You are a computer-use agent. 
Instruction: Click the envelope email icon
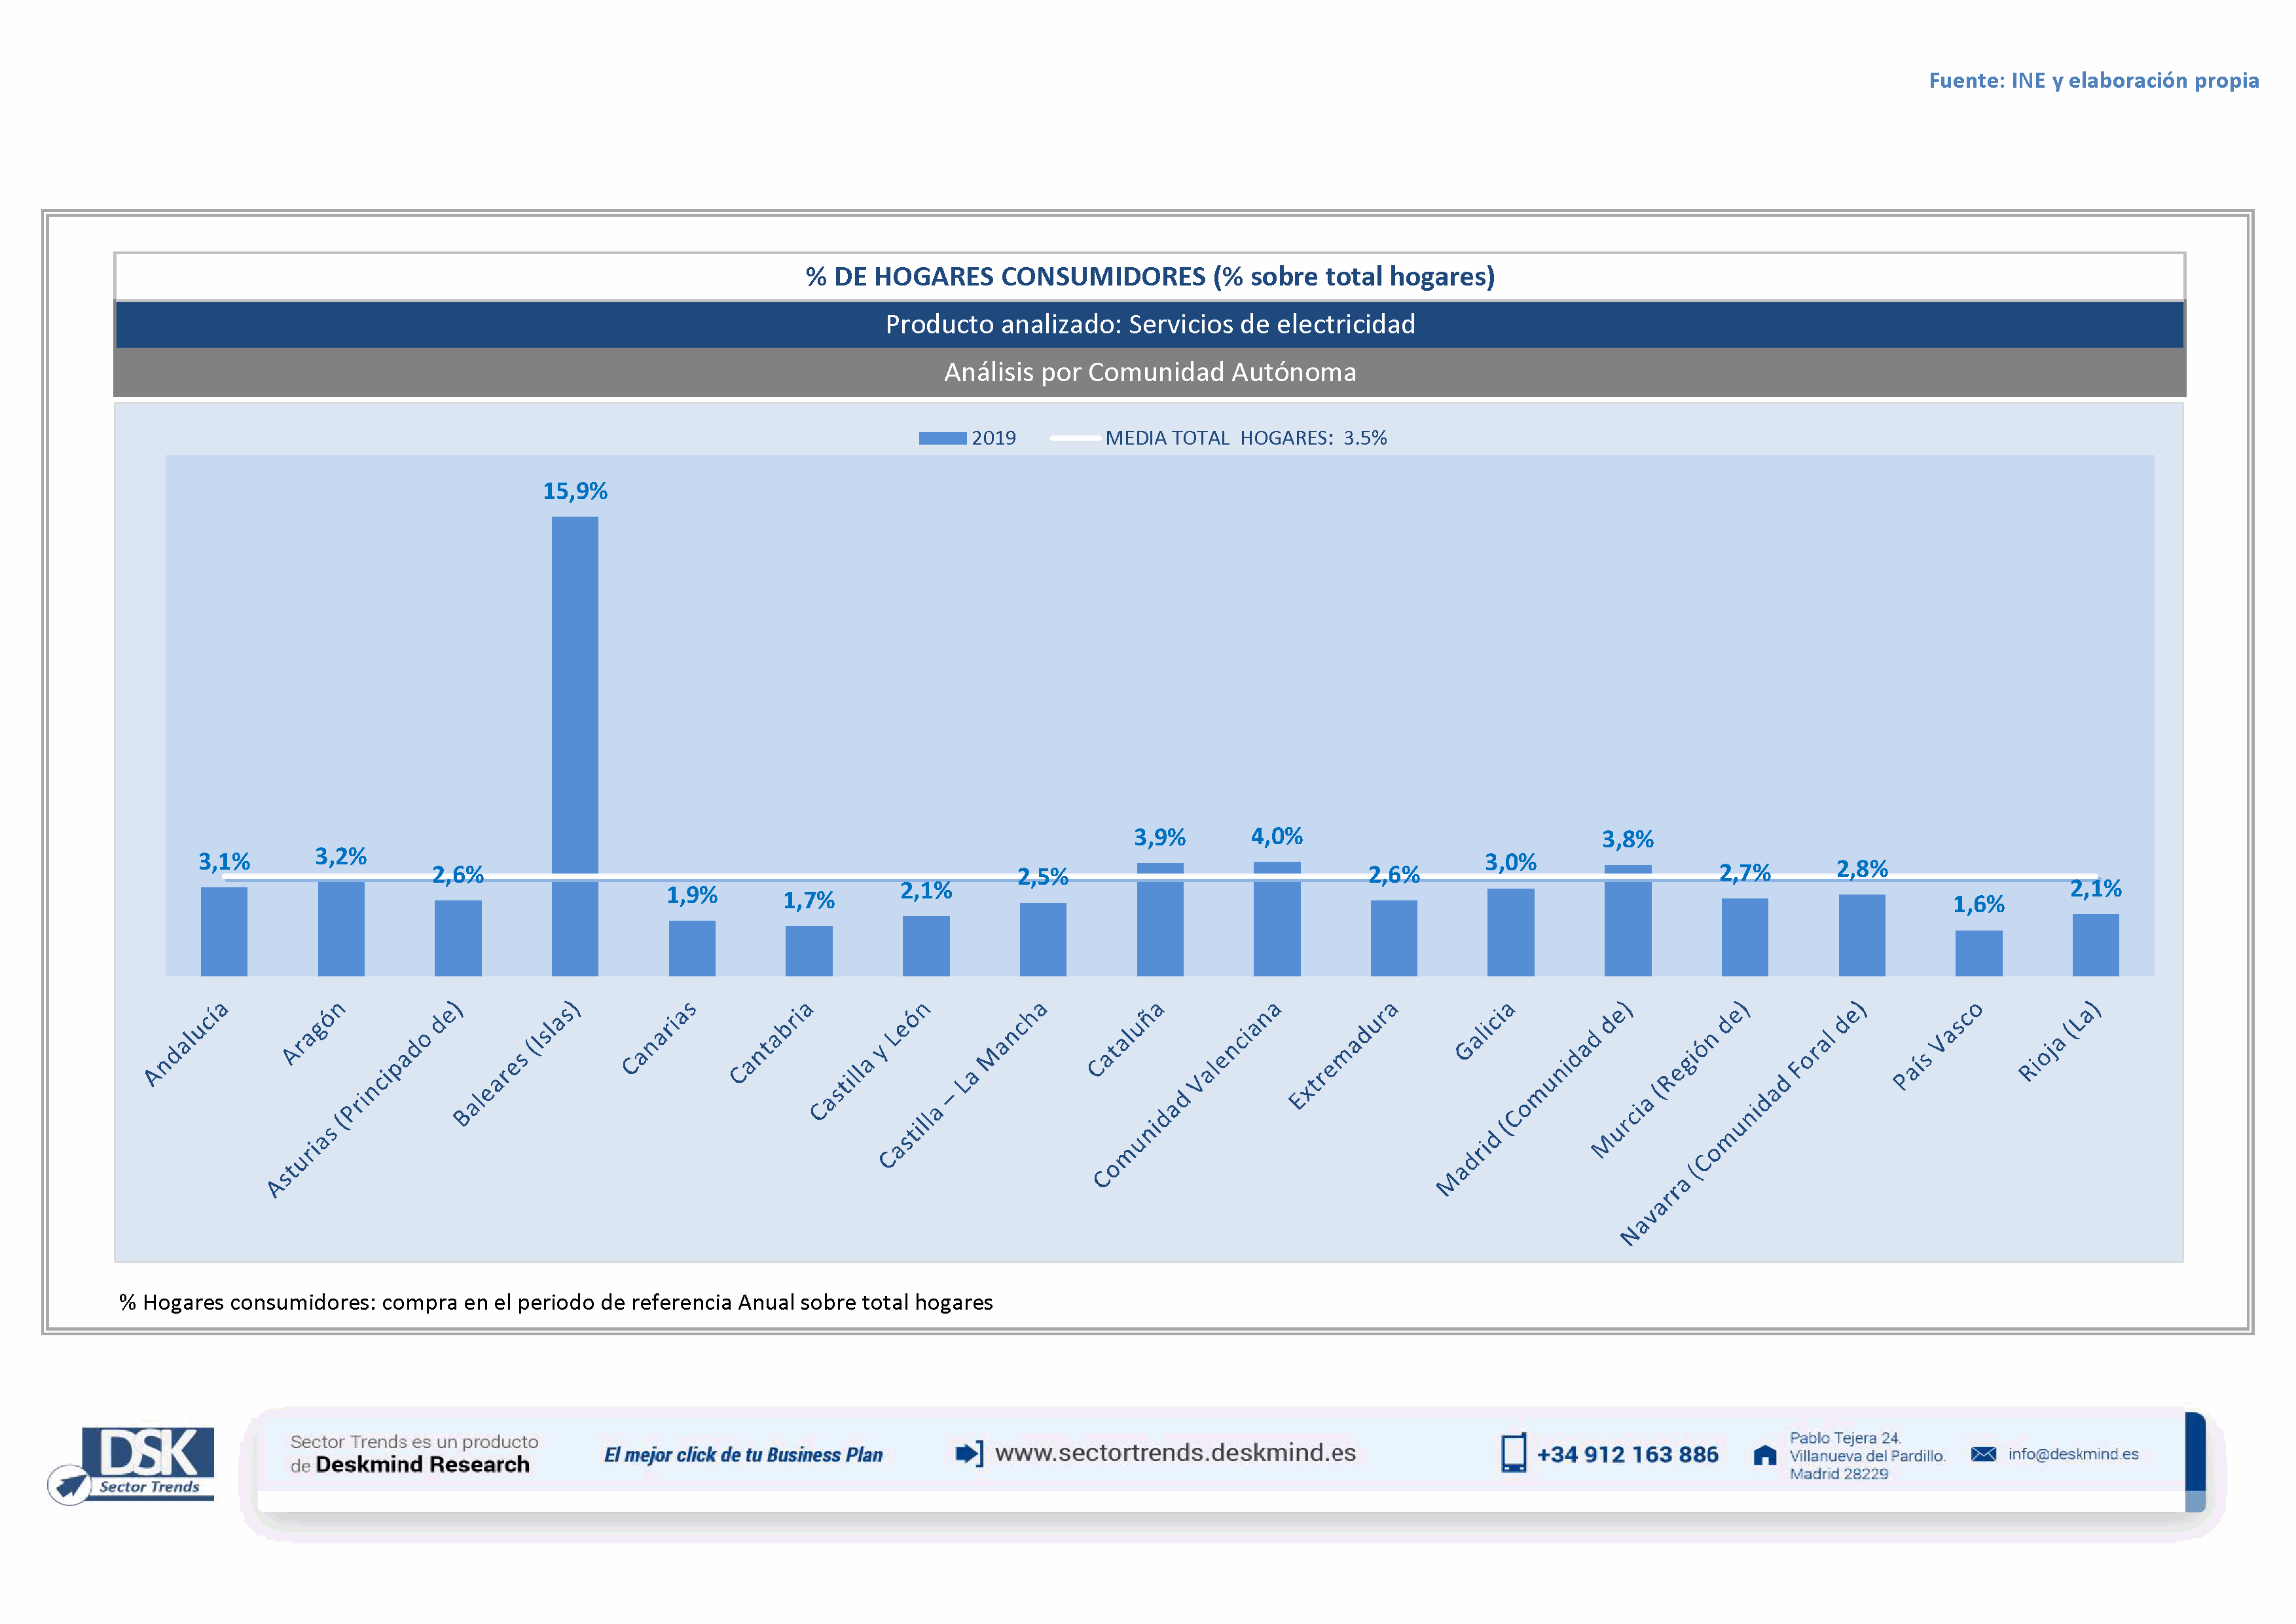tap(1983, 1454)
